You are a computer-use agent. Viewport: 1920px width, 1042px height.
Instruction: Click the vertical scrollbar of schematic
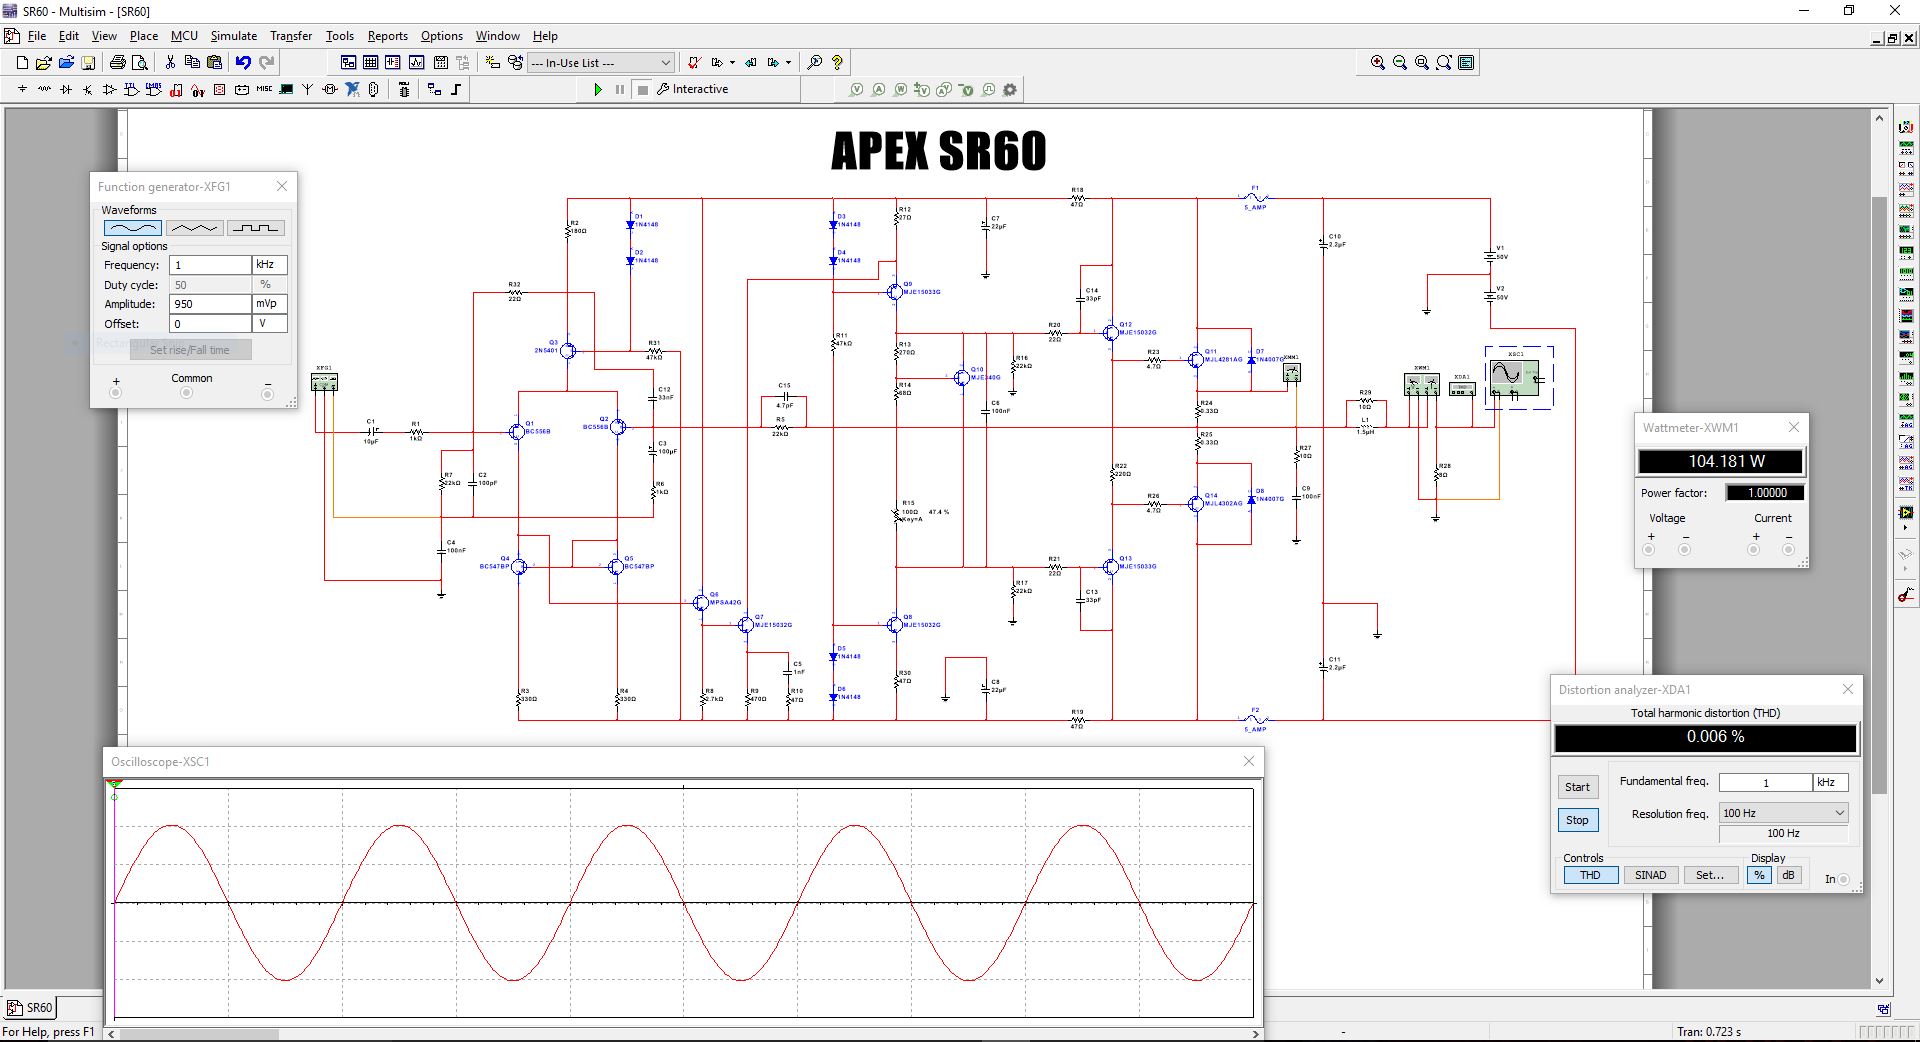(x=1879, y=495)
